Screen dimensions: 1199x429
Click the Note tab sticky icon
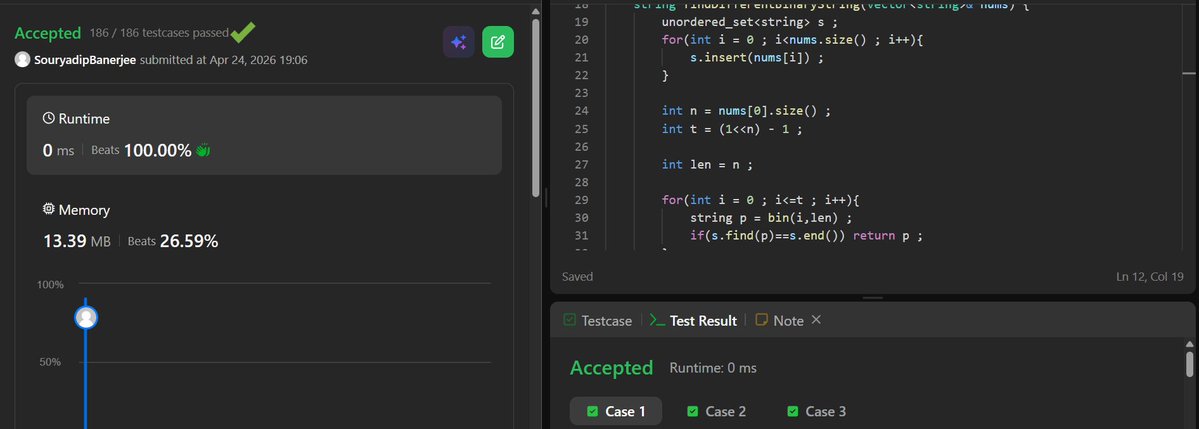[x=761, y=320]
